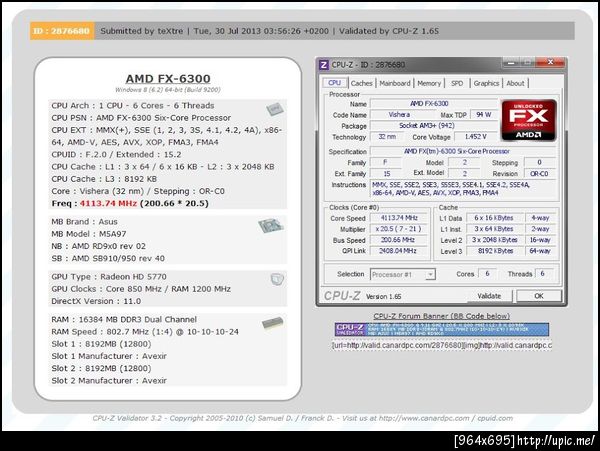Click the CPU Cache L3 8192 KB row

[x=104, y=179]
